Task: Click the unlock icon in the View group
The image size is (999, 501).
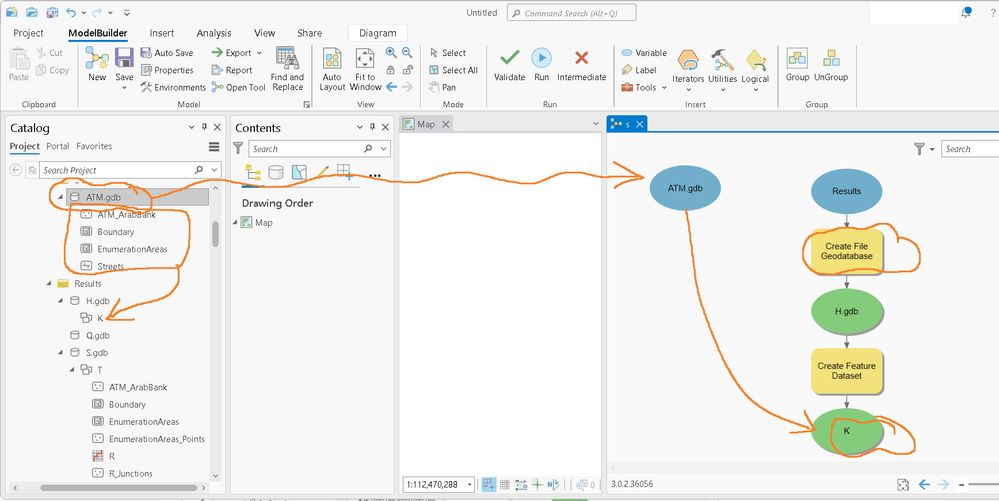Action: click(x=407, y=70)
